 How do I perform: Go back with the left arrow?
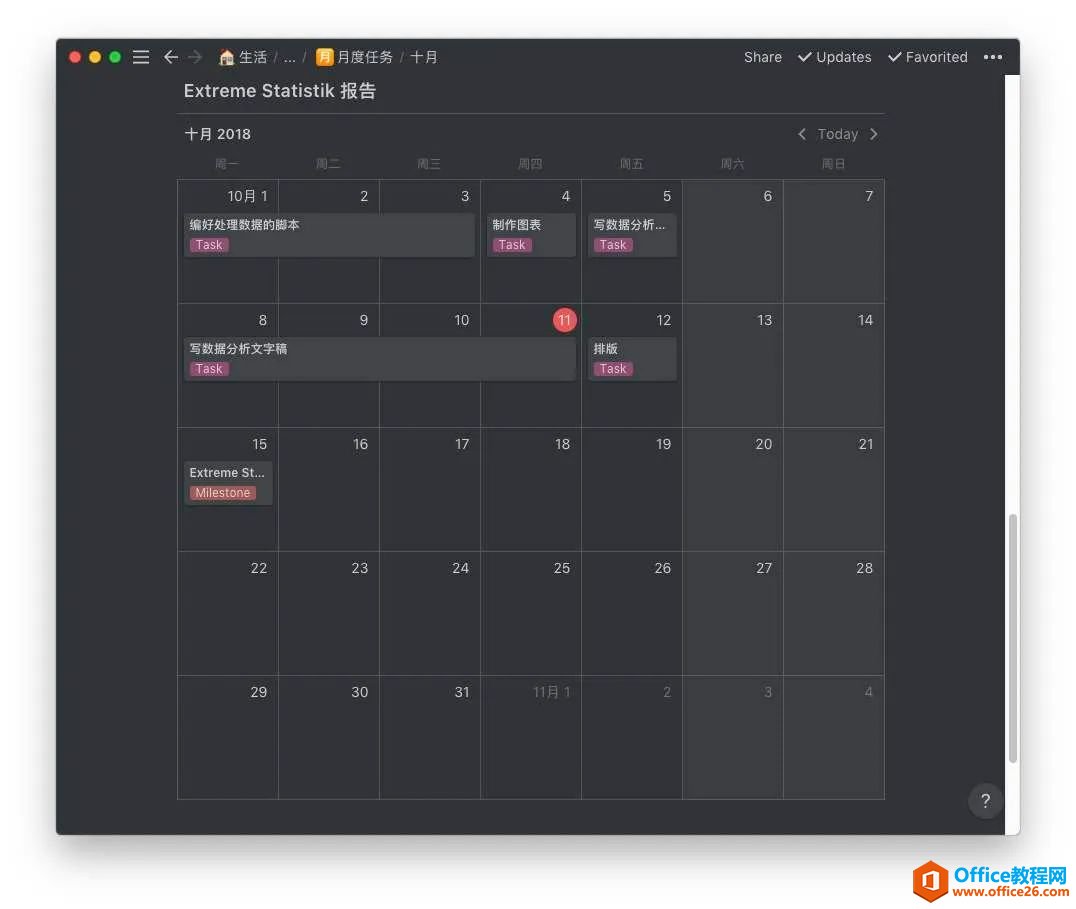[x=171, y=57]
